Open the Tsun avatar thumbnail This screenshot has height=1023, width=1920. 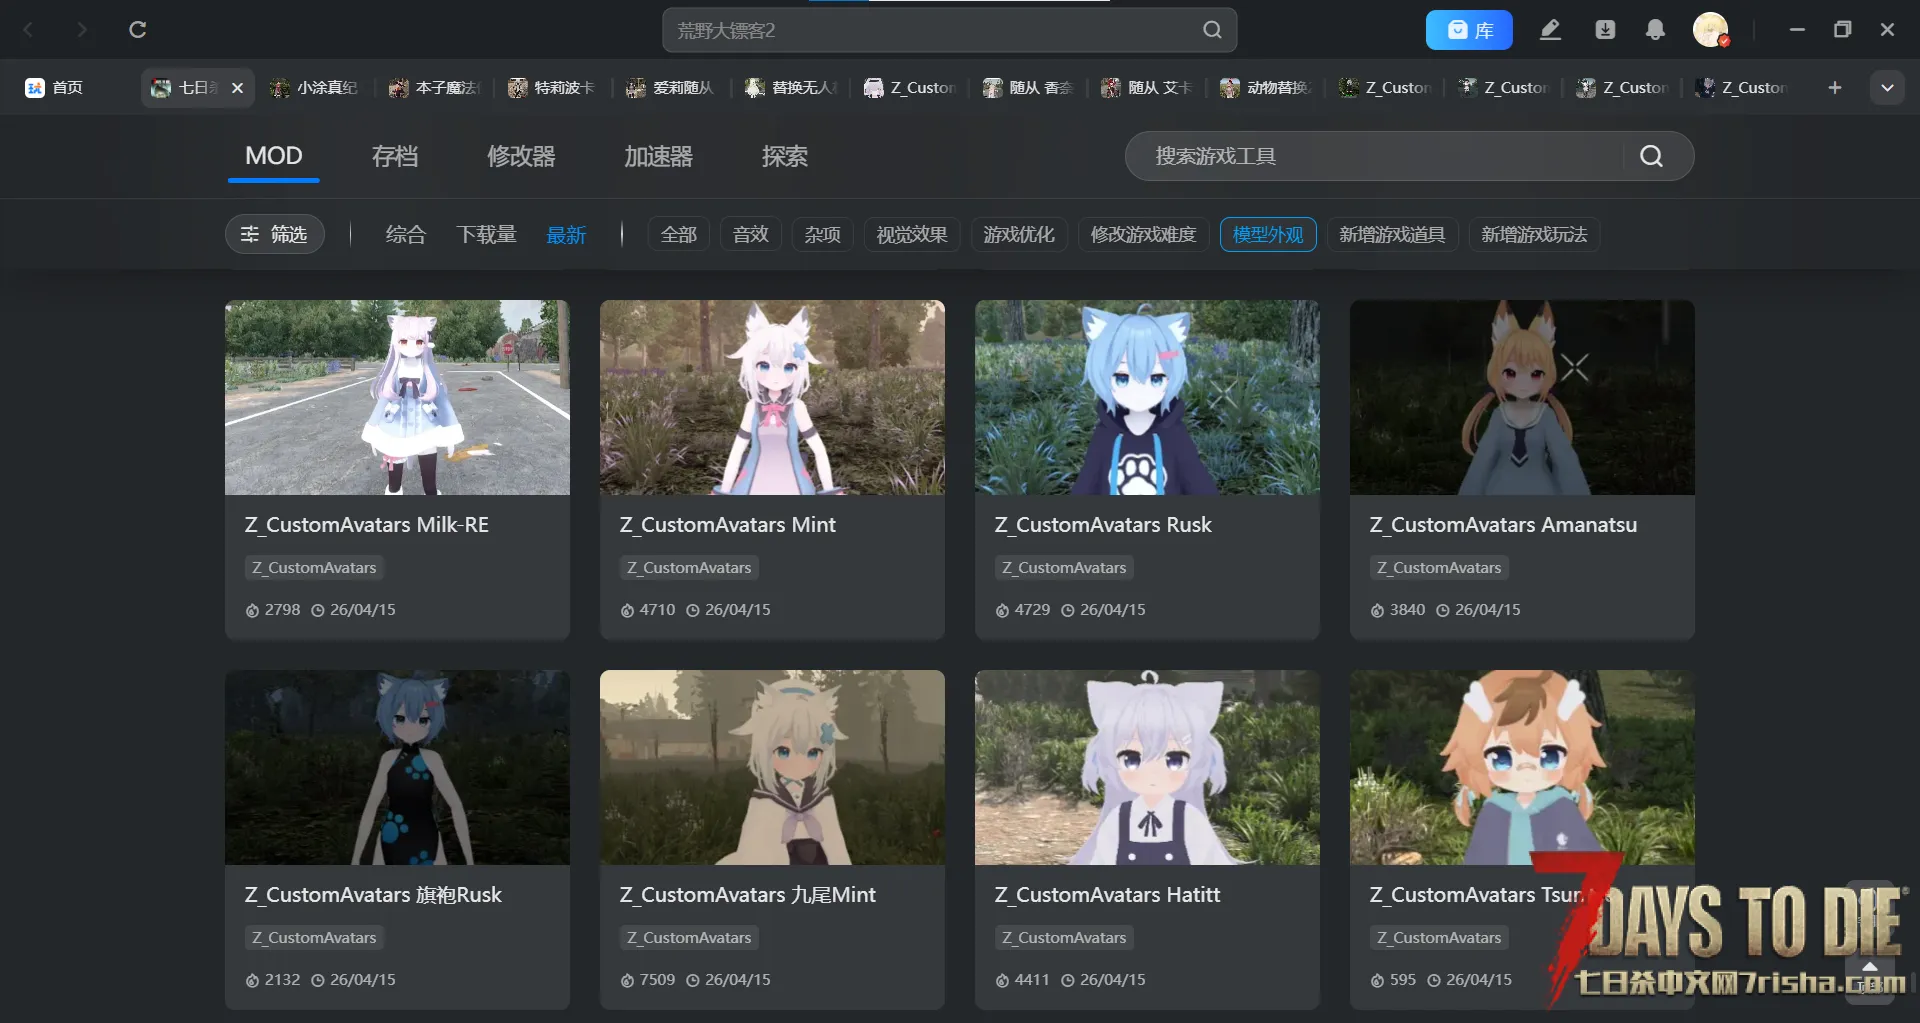click(1522, 767)
